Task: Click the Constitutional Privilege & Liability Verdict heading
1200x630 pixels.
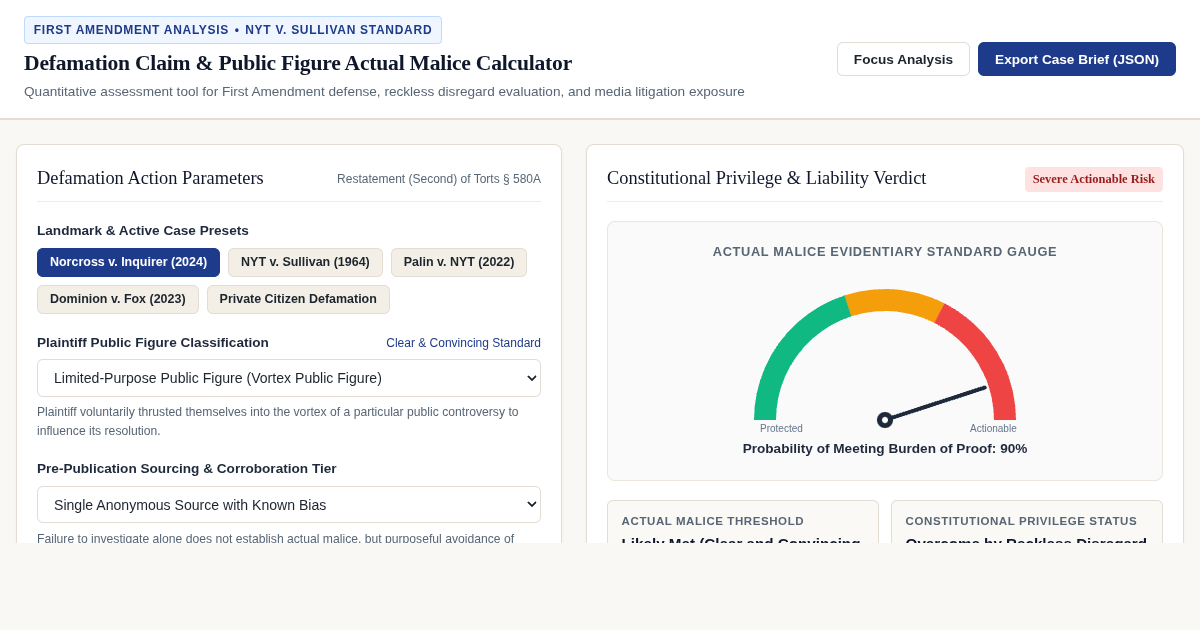Action: (767, 178)
